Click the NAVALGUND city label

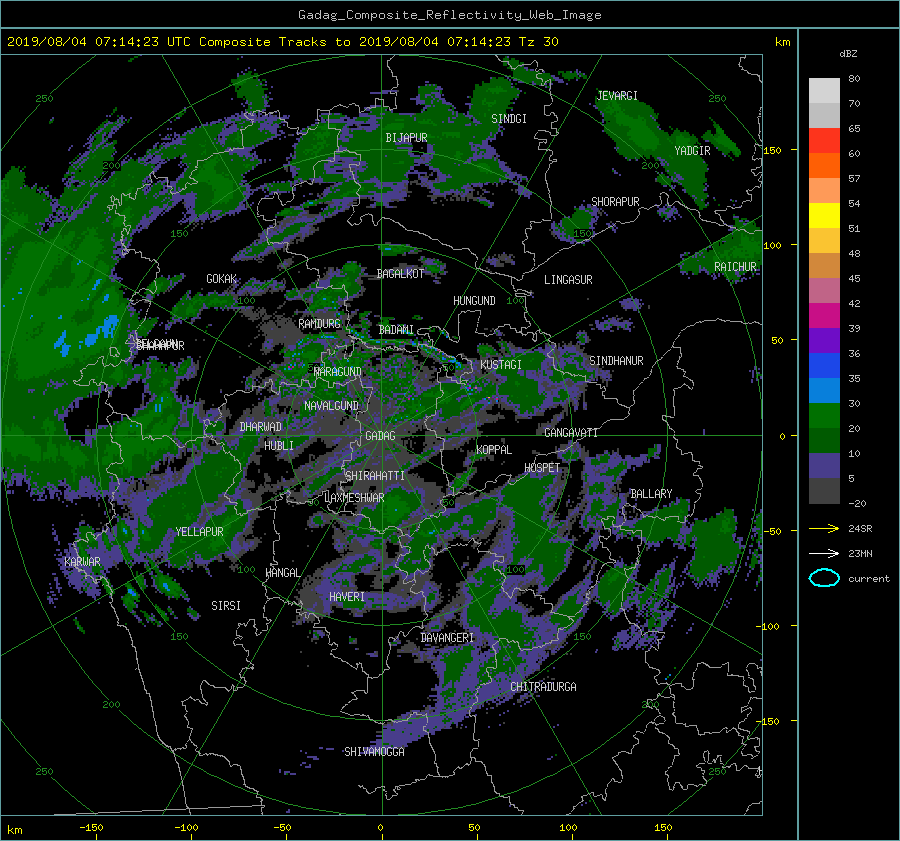click(331, 406)
